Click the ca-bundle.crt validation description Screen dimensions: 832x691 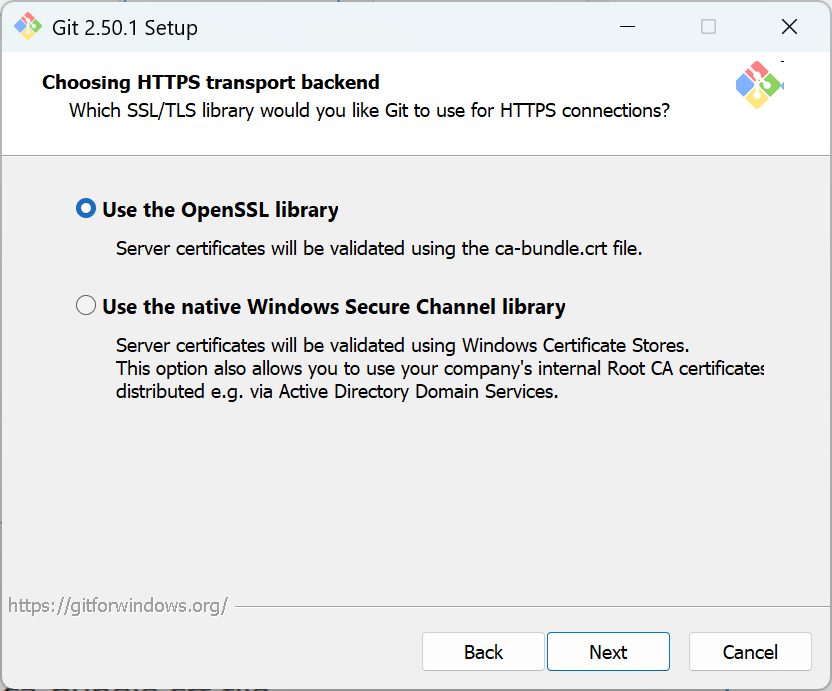click(379, 248)
